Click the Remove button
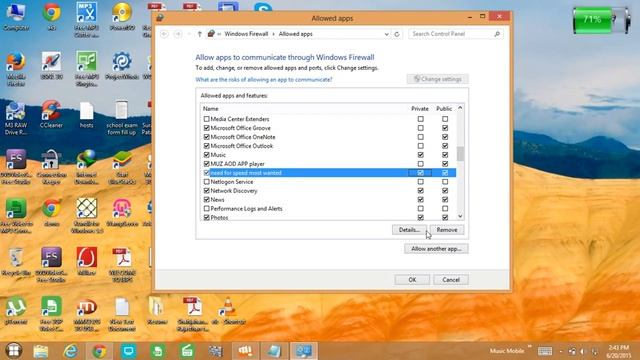 [447, 230]
